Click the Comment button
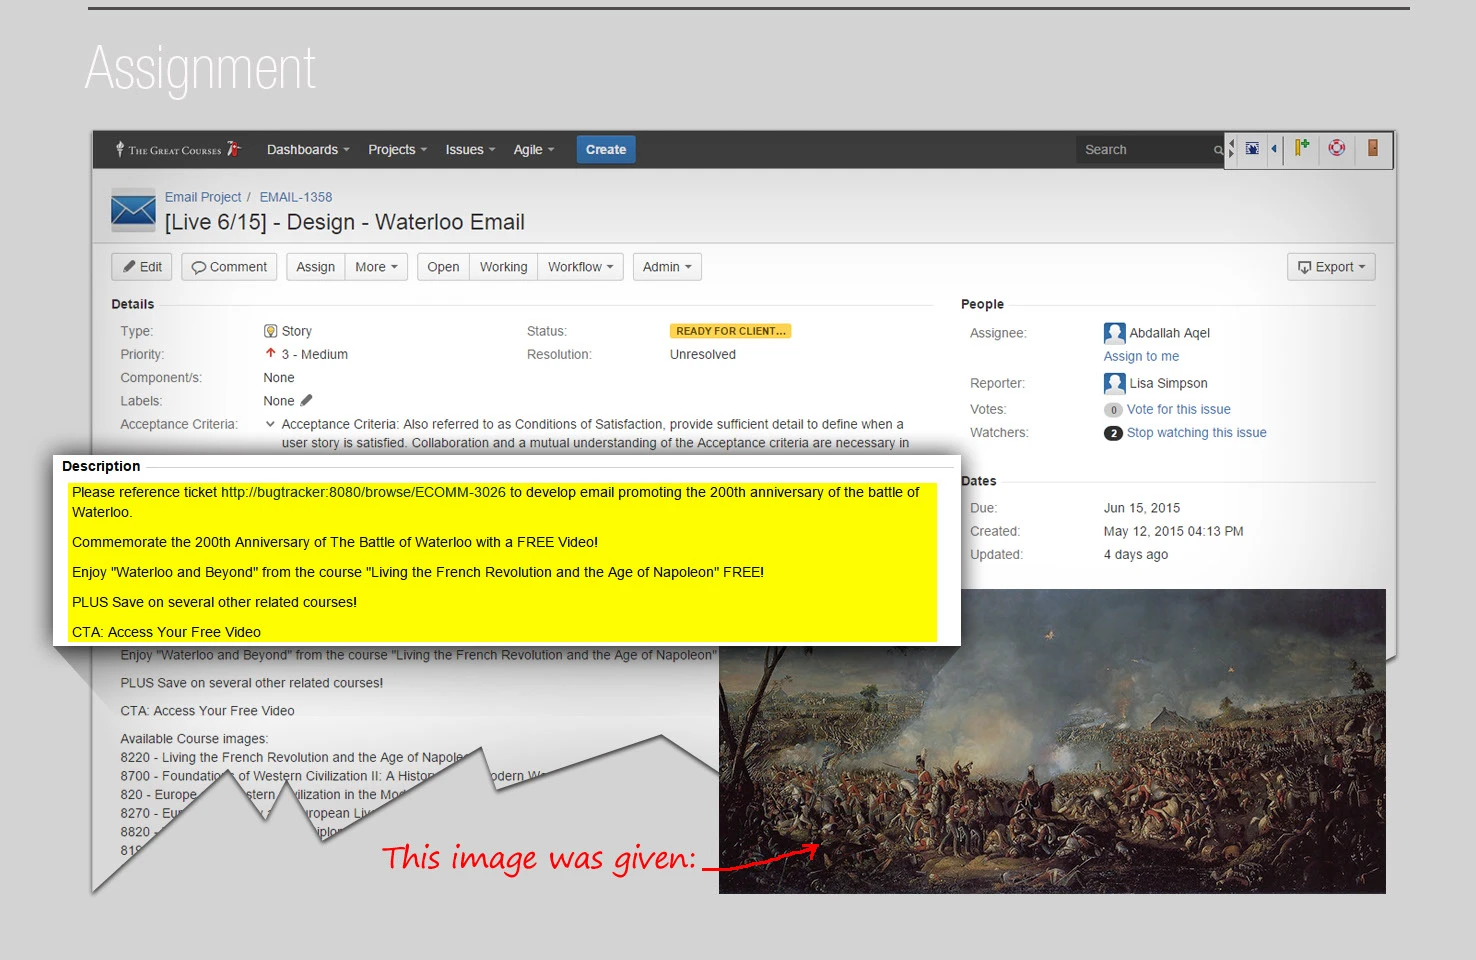 pyautogui.click(x=229, y=267)
